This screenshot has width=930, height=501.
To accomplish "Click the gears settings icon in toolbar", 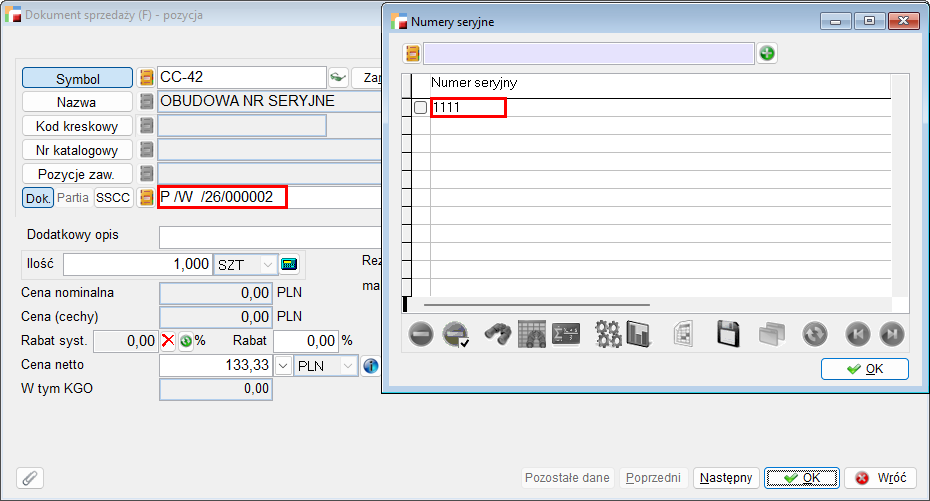I will coord(608,334).
